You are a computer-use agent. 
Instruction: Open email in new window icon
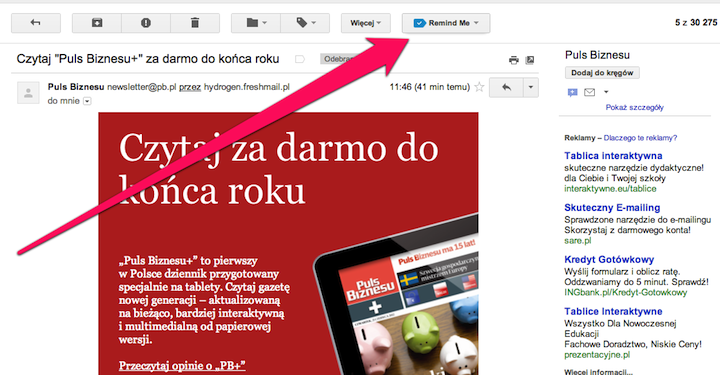(x=530, y=60)
